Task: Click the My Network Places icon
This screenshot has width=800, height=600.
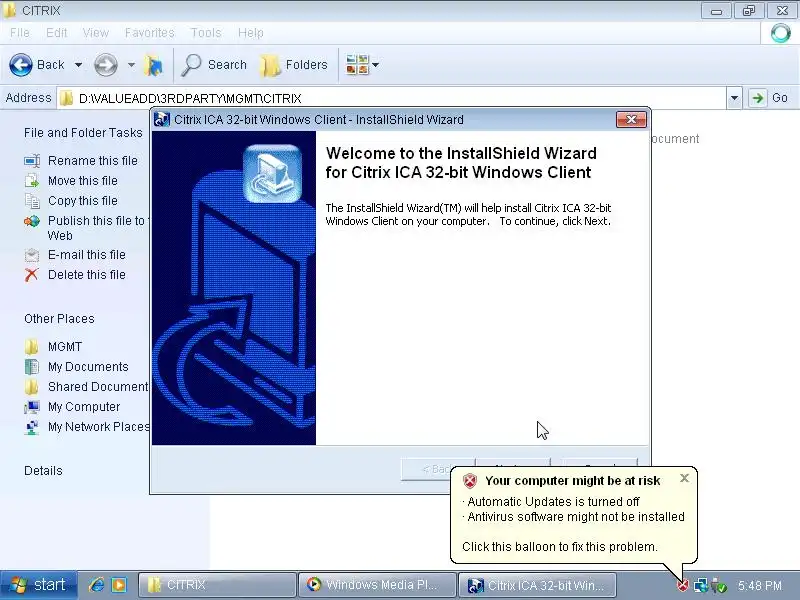Action: [x=32, y=427]
